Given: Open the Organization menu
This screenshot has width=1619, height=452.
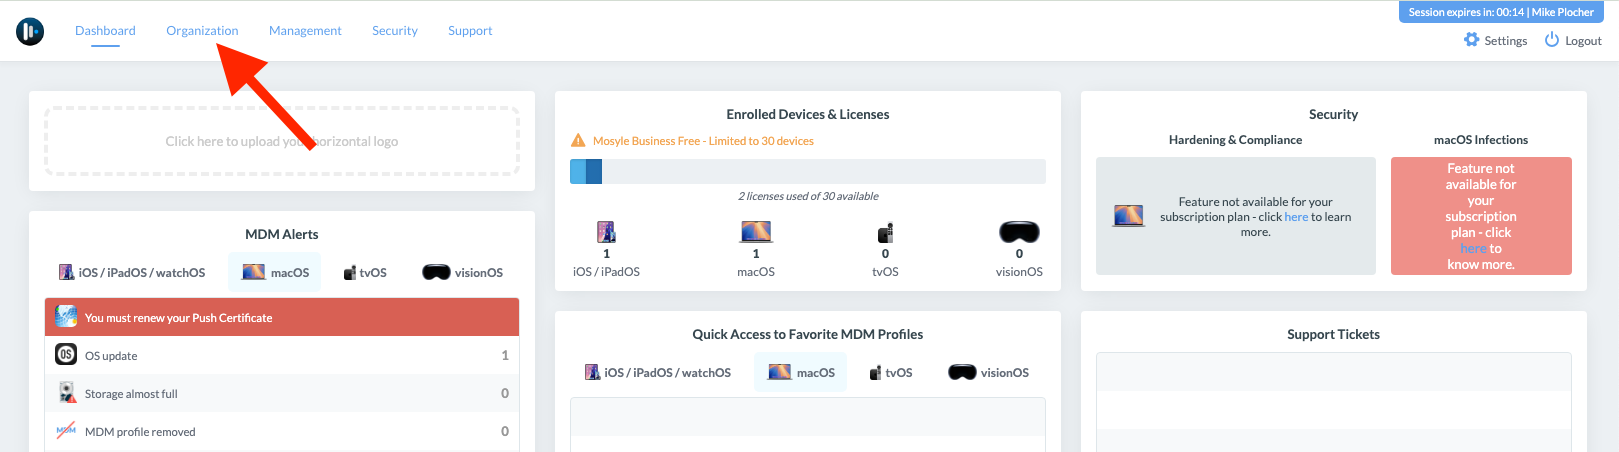Looking at the screenshot, I should [202, 31].
